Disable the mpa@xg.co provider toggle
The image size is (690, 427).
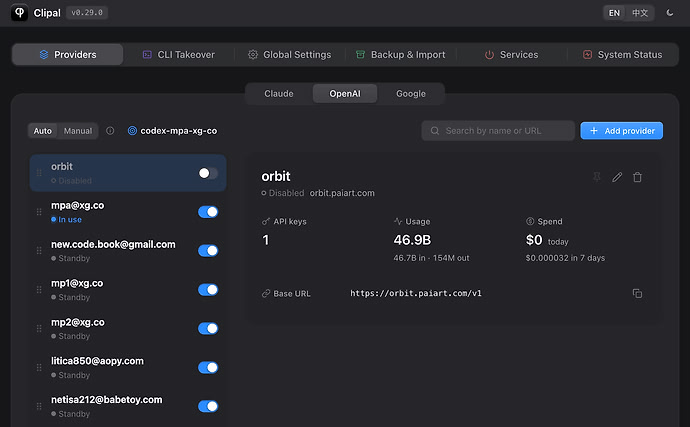208,212
